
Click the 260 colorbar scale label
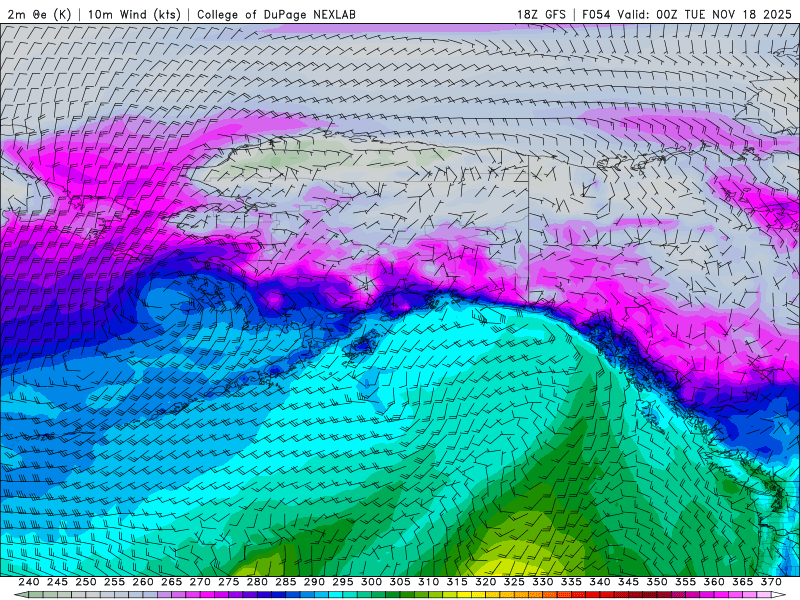tap(143, 582)
